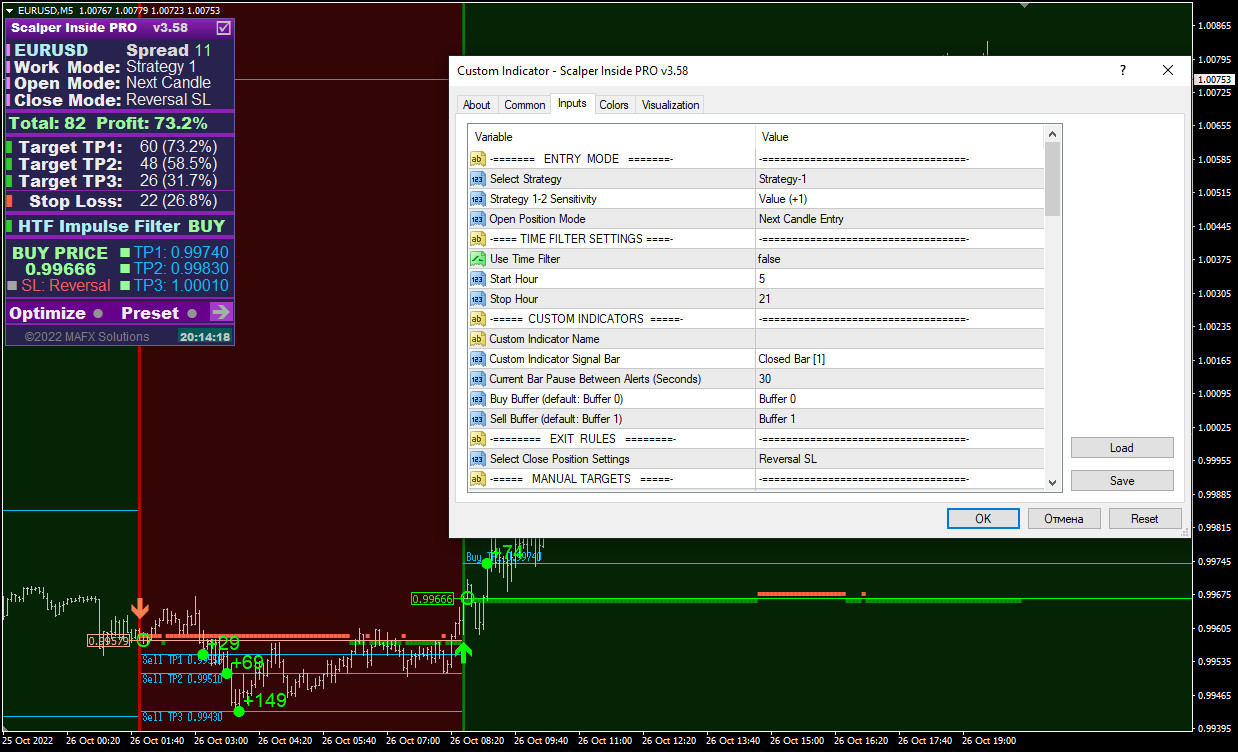Toggle the Preset dot indicator
1238x752 pixels.
point(192,314)
